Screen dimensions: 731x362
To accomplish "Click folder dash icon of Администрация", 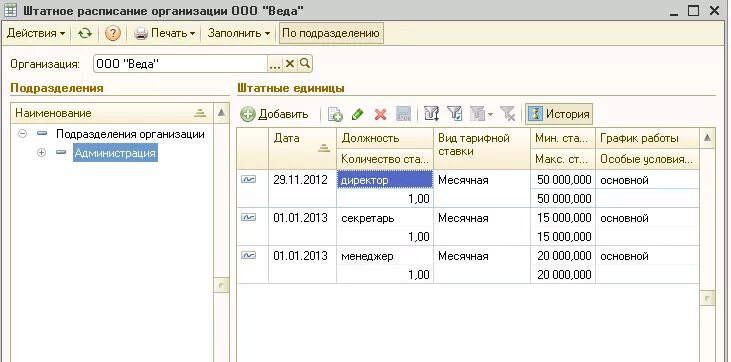I will pos(61,153).
